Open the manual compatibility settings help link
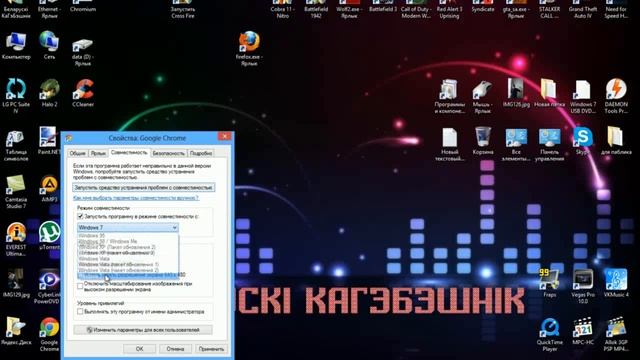640x360 pixels. click(x=136, y=198)
